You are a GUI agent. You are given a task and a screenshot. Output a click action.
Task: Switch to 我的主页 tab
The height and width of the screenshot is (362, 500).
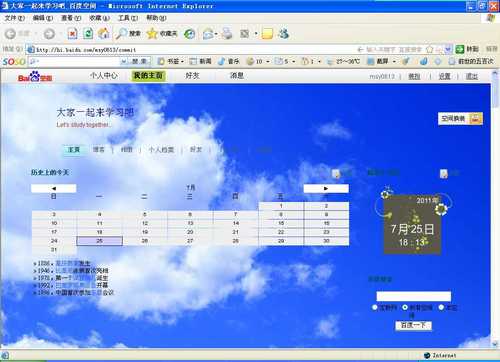coord(148,76)
